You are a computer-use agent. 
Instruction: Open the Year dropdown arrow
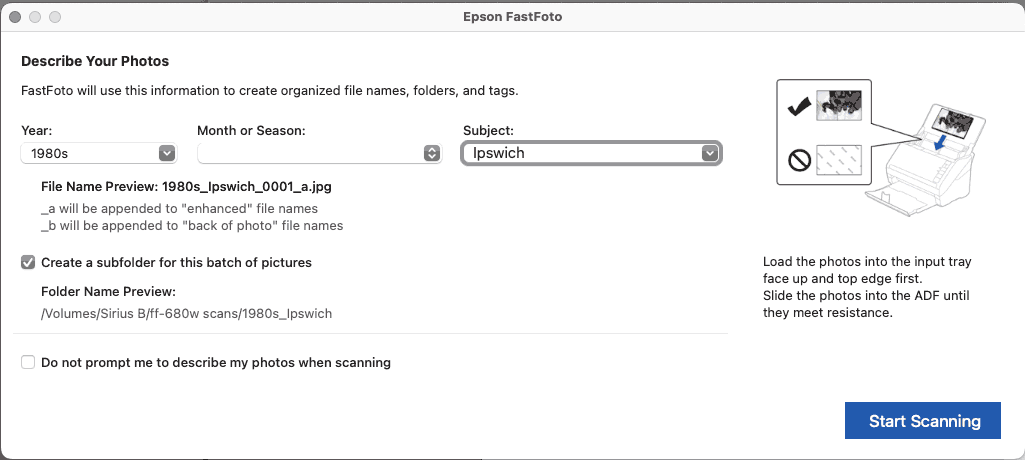click(167, 154)
